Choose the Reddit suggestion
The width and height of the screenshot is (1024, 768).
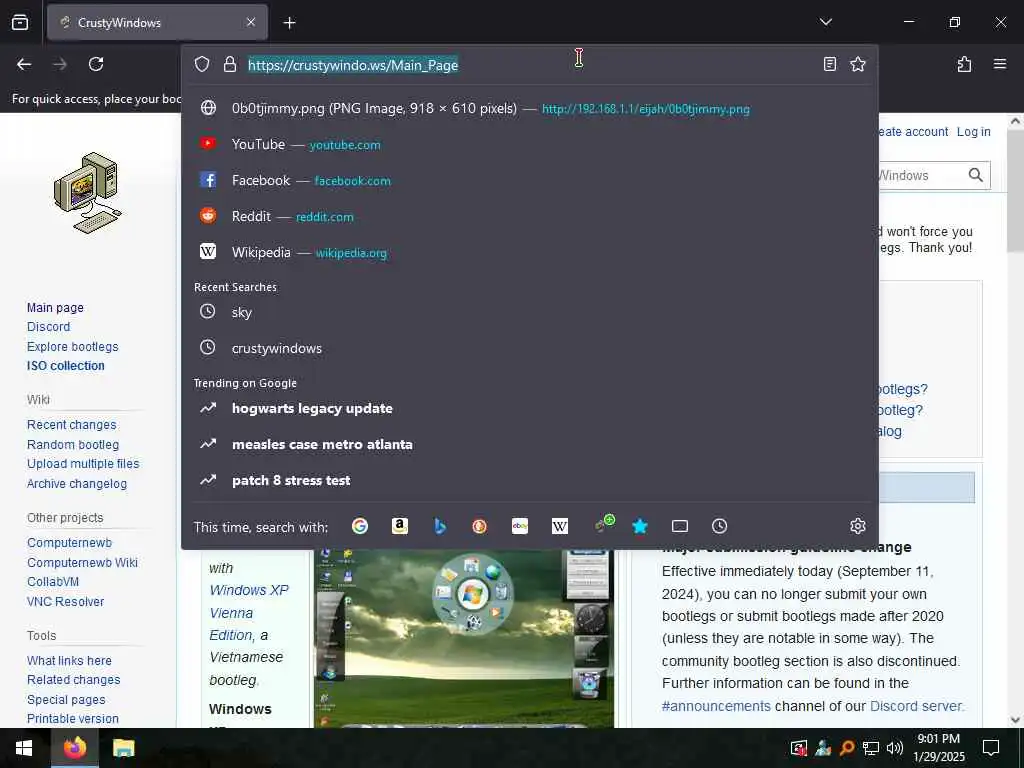pos(530,216)
